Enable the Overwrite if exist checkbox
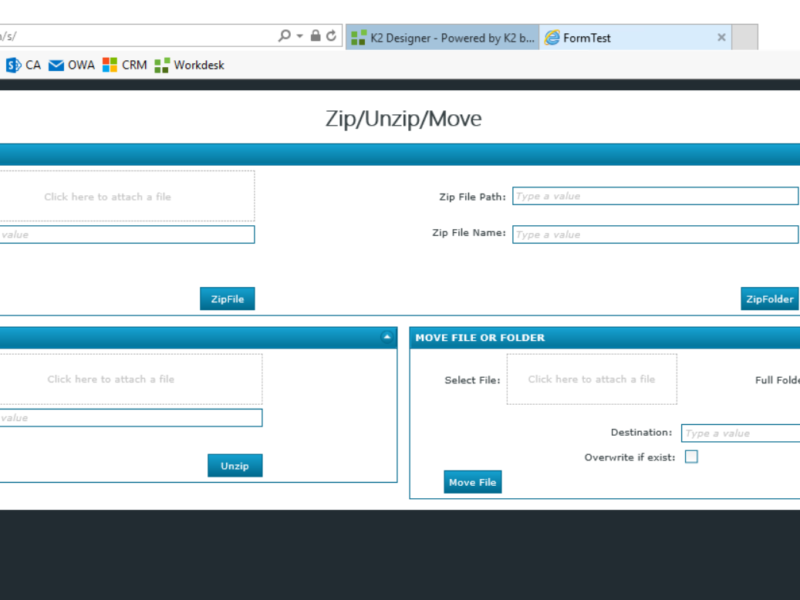The width and height of the screenshot is (800, 600). click(691, 457)
